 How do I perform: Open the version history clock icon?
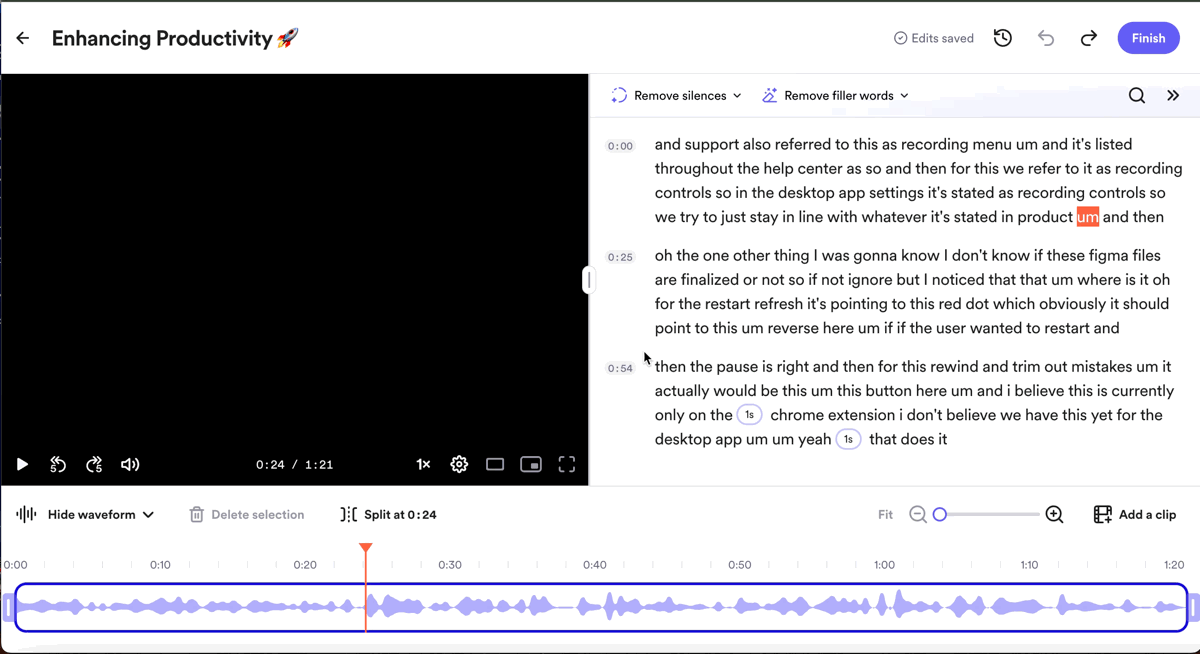[x=1002, y=38]
